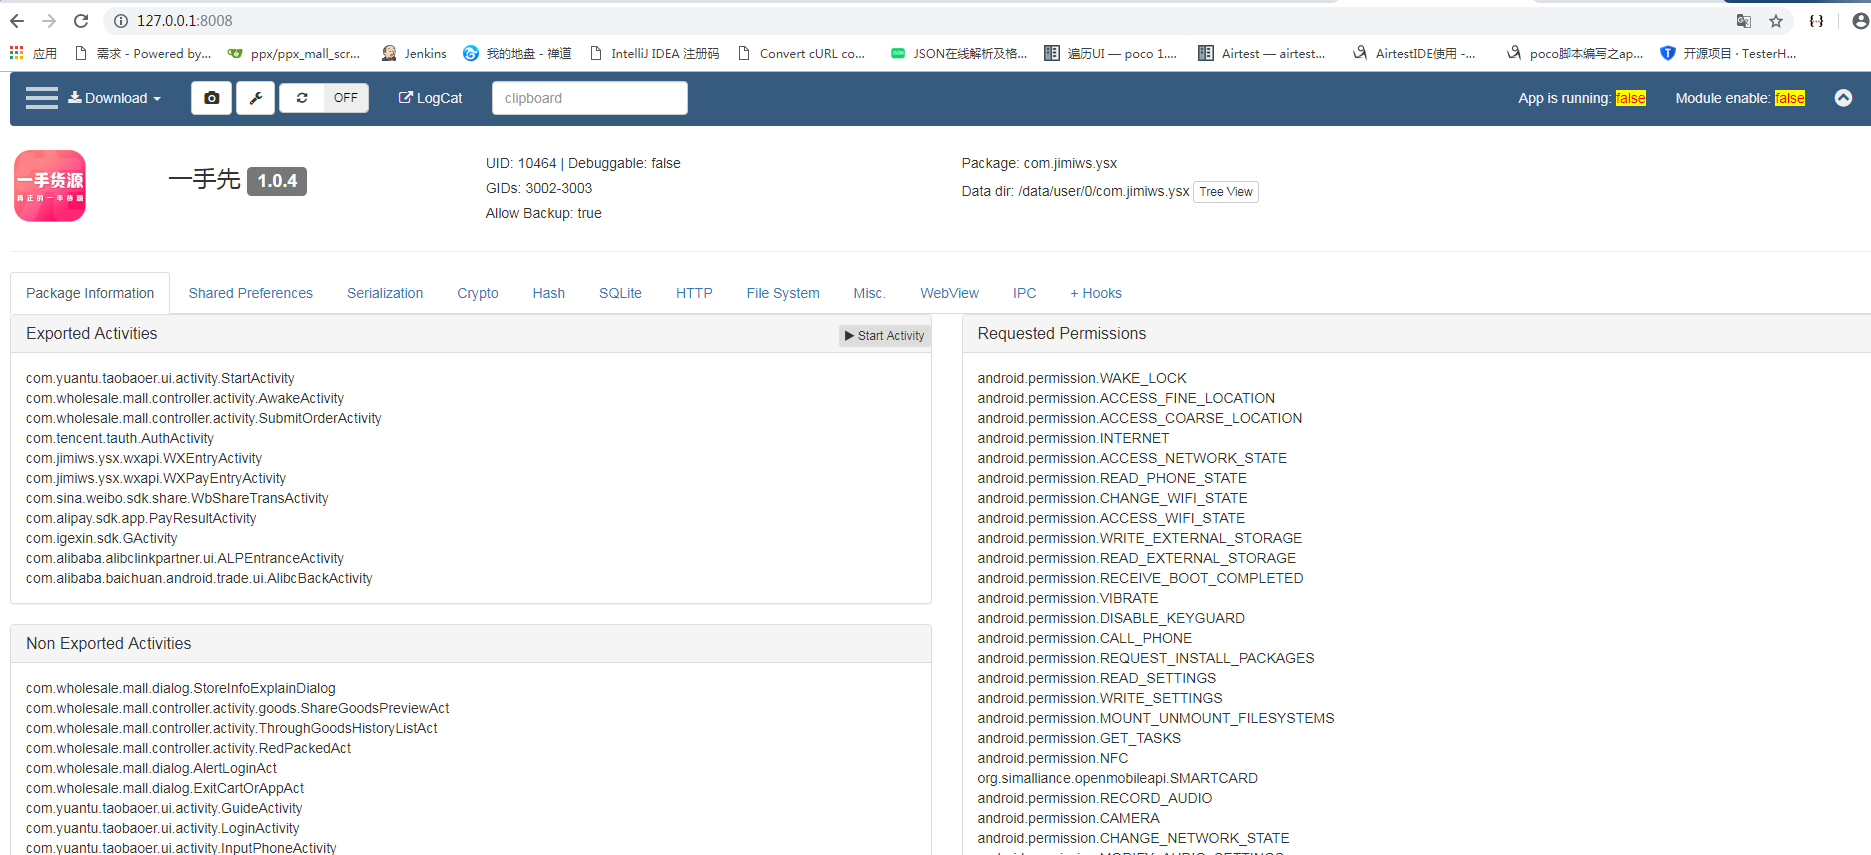Open the apps grid bookmark

click(33, 54)
